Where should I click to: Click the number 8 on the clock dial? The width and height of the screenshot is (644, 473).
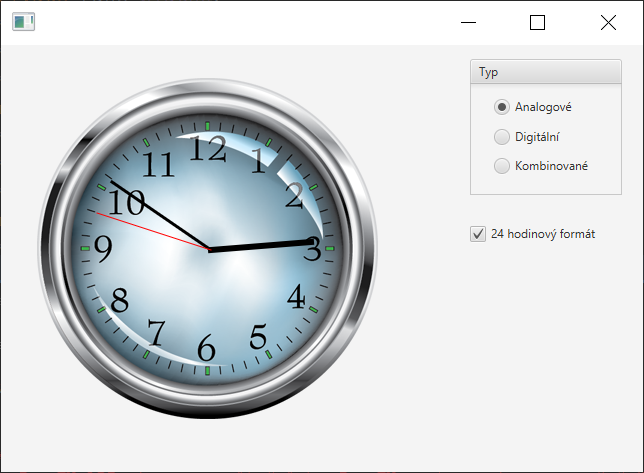[x=120, y=300]
